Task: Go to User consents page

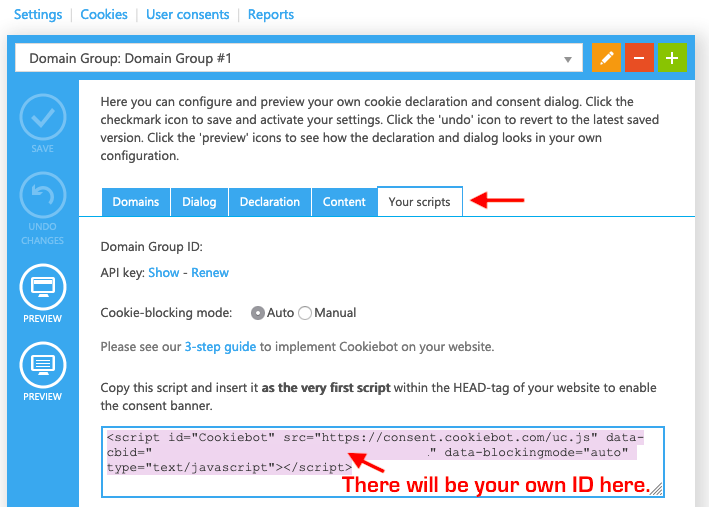Action: coord(187,15)
